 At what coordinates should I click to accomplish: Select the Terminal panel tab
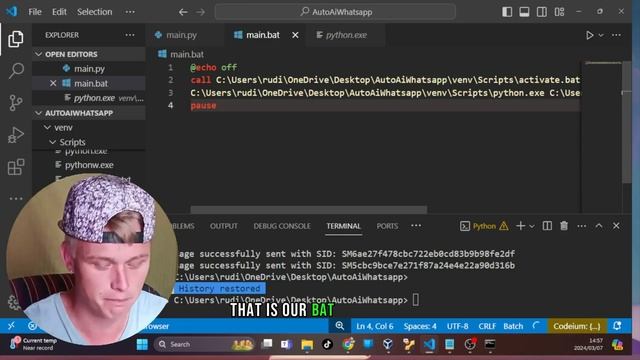click(344, 226)
